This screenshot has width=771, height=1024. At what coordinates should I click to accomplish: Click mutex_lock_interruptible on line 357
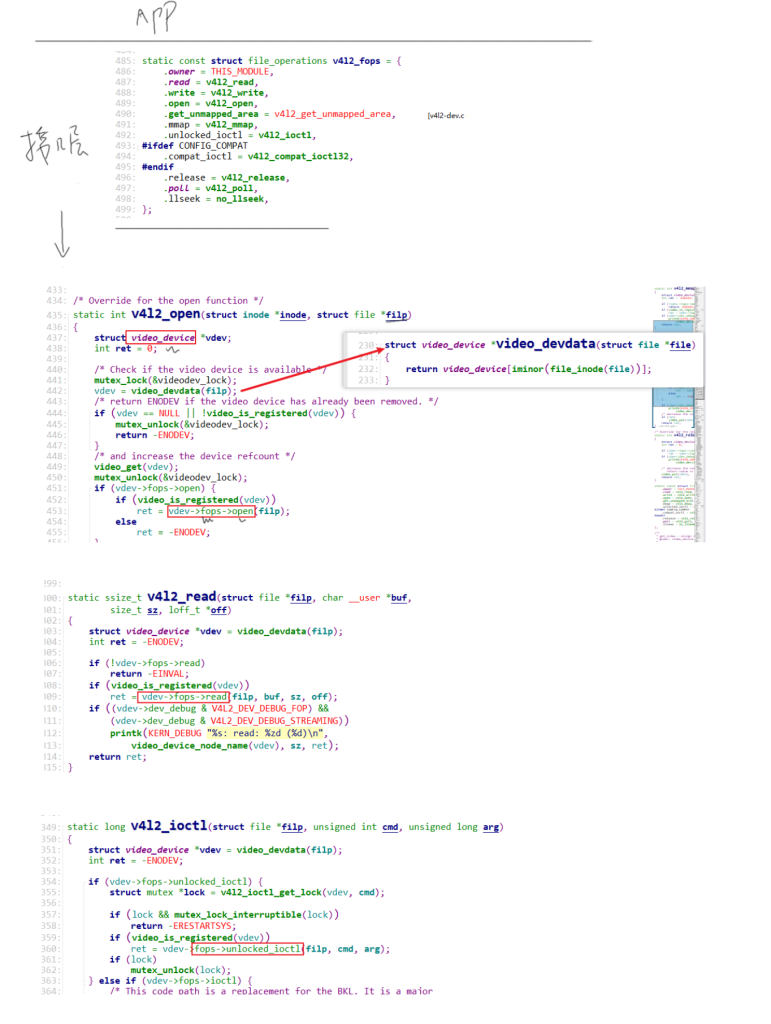pos(238,915)
